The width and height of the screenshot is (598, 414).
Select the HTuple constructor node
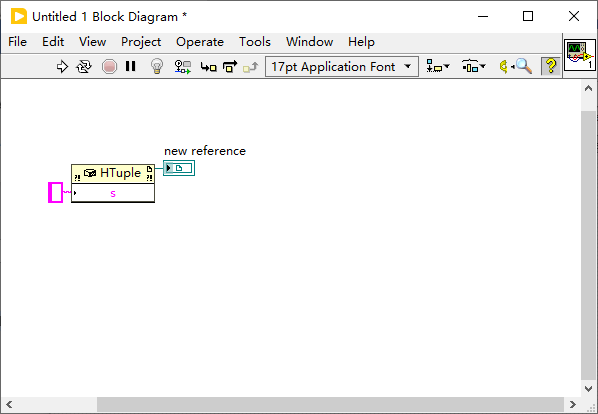click(x=113, y=174)
